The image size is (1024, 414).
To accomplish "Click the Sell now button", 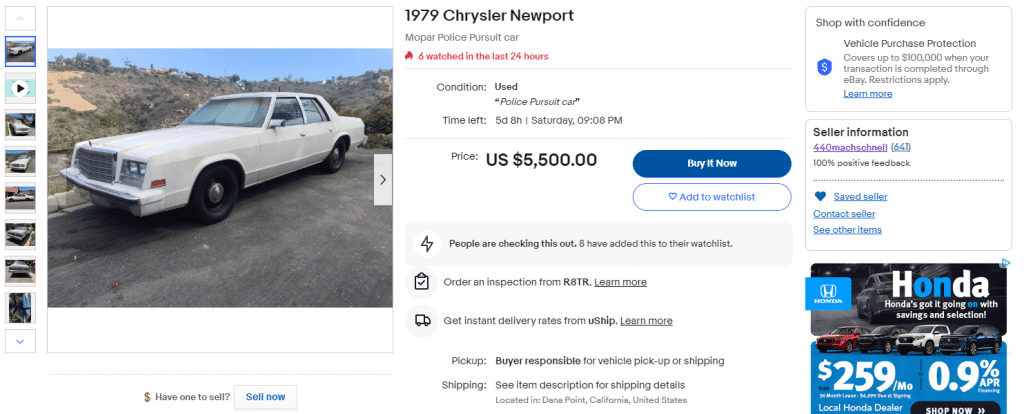I will click(x=265, y=397).
